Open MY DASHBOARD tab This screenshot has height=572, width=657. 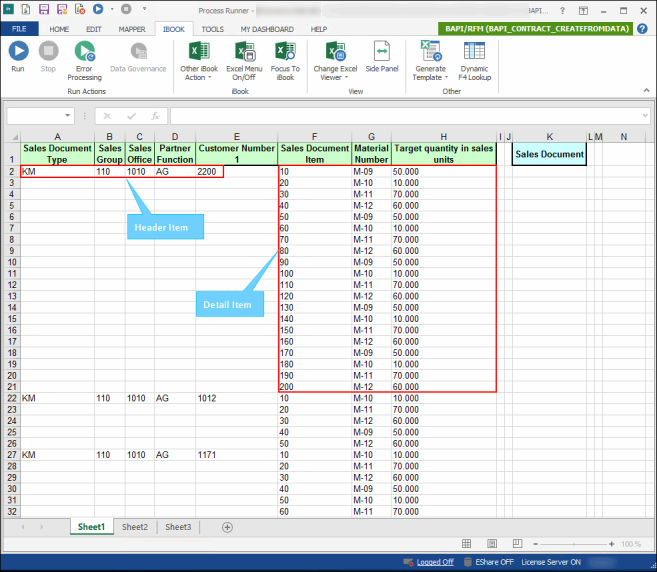(x=267, y=29)
